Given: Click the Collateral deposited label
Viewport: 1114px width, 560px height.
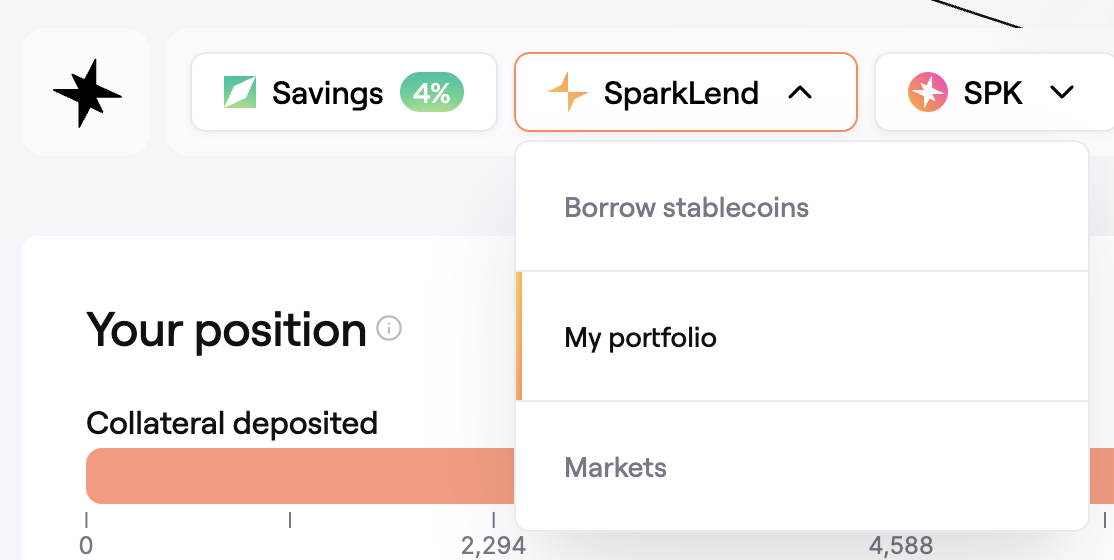Looking at the screenshot, I should click(232, 423).
